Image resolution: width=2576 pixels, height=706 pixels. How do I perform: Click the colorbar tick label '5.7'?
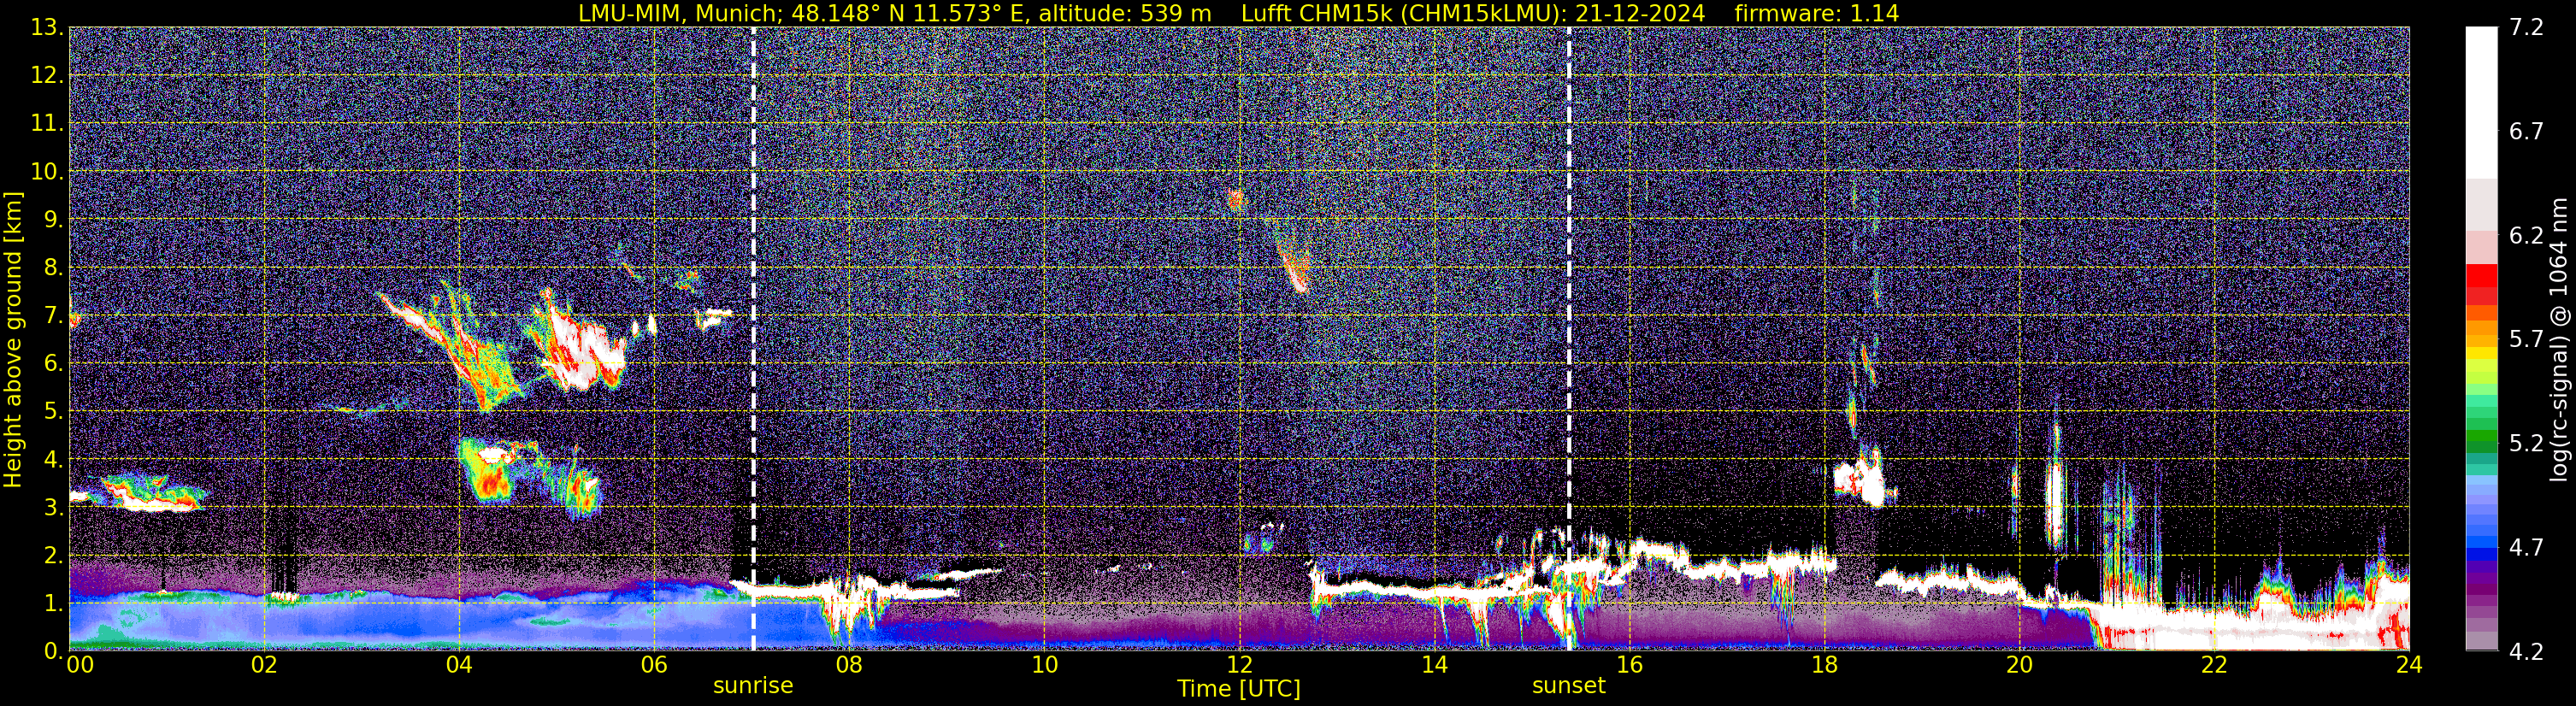(2526, 339)
